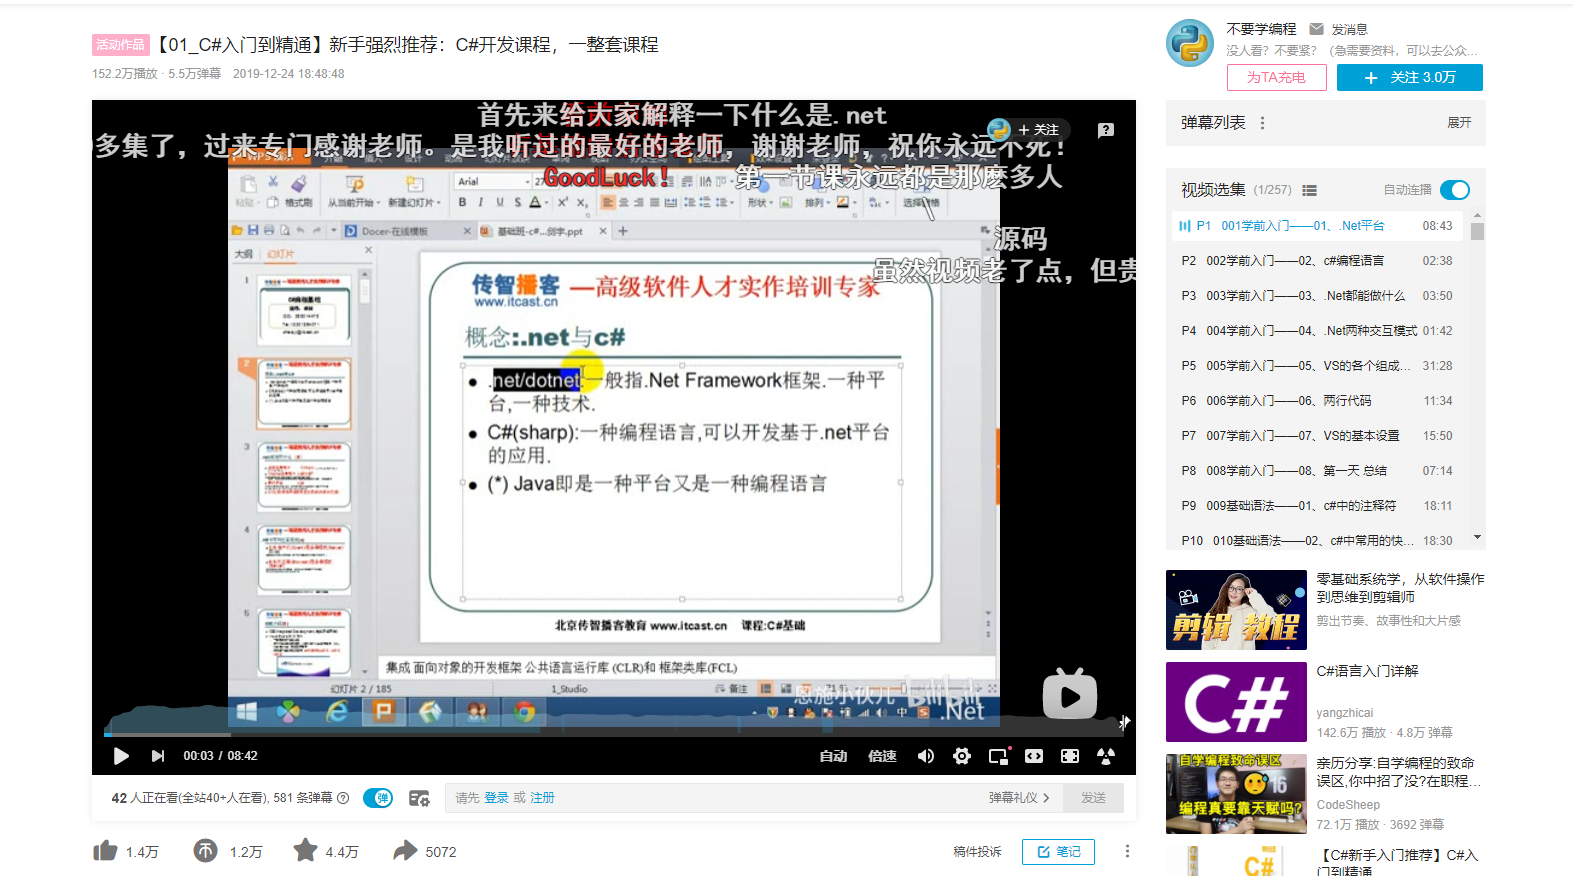Open the 自动 quality selector

click(833, 756)
